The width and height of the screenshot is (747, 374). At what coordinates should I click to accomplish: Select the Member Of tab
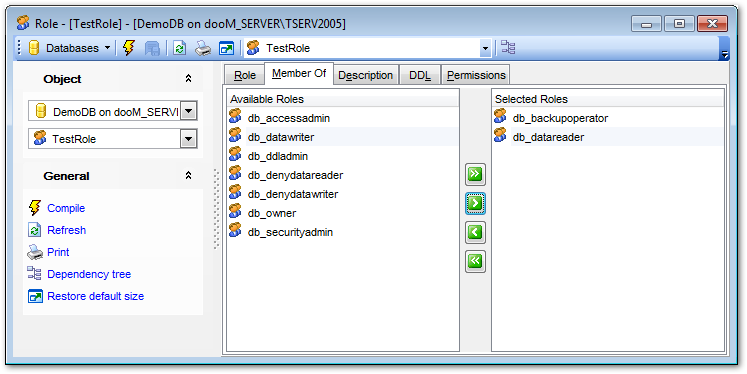pyautogui.click(x=299, y=73)
